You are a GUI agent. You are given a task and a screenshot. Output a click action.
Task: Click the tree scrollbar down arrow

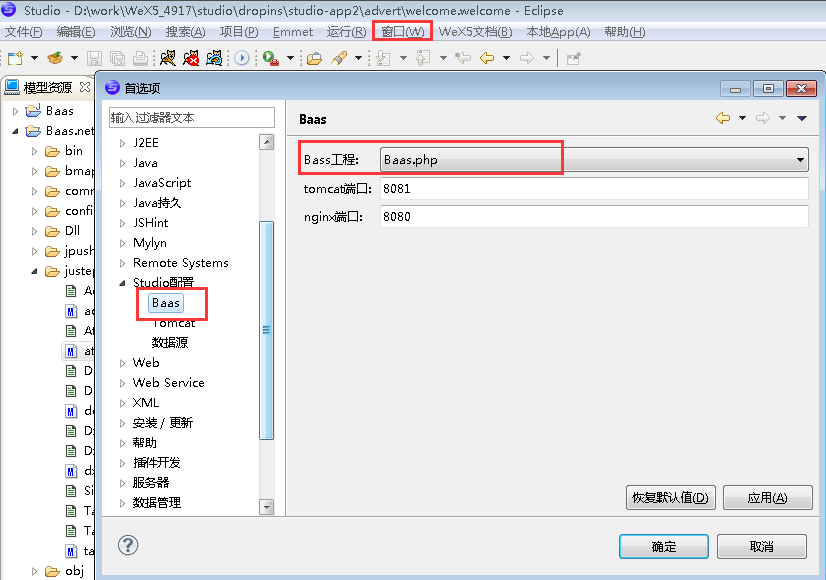[267, 507]
